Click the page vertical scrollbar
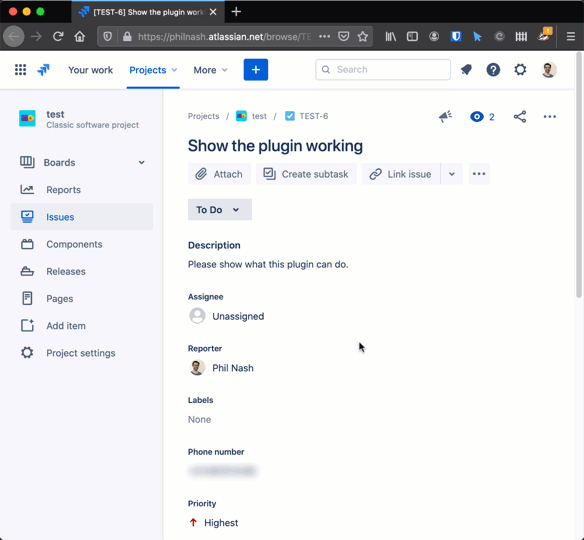 (579, 175)
